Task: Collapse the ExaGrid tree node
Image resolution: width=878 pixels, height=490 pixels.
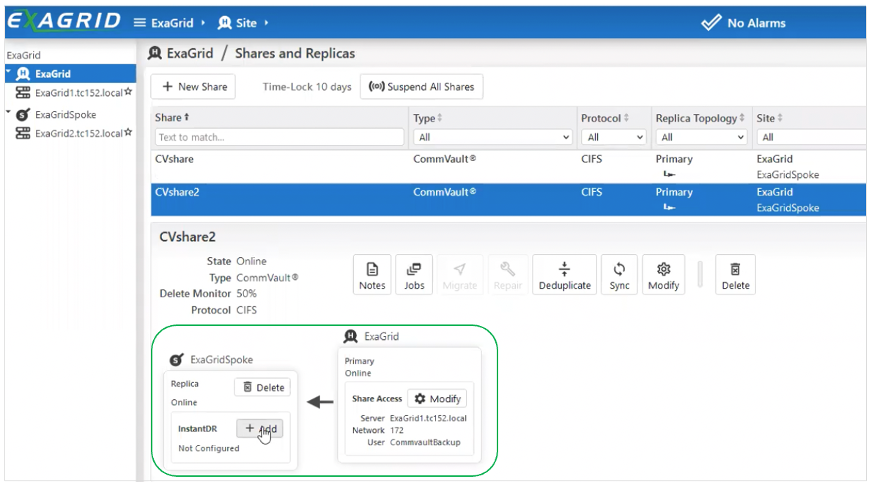Action: 8,72
